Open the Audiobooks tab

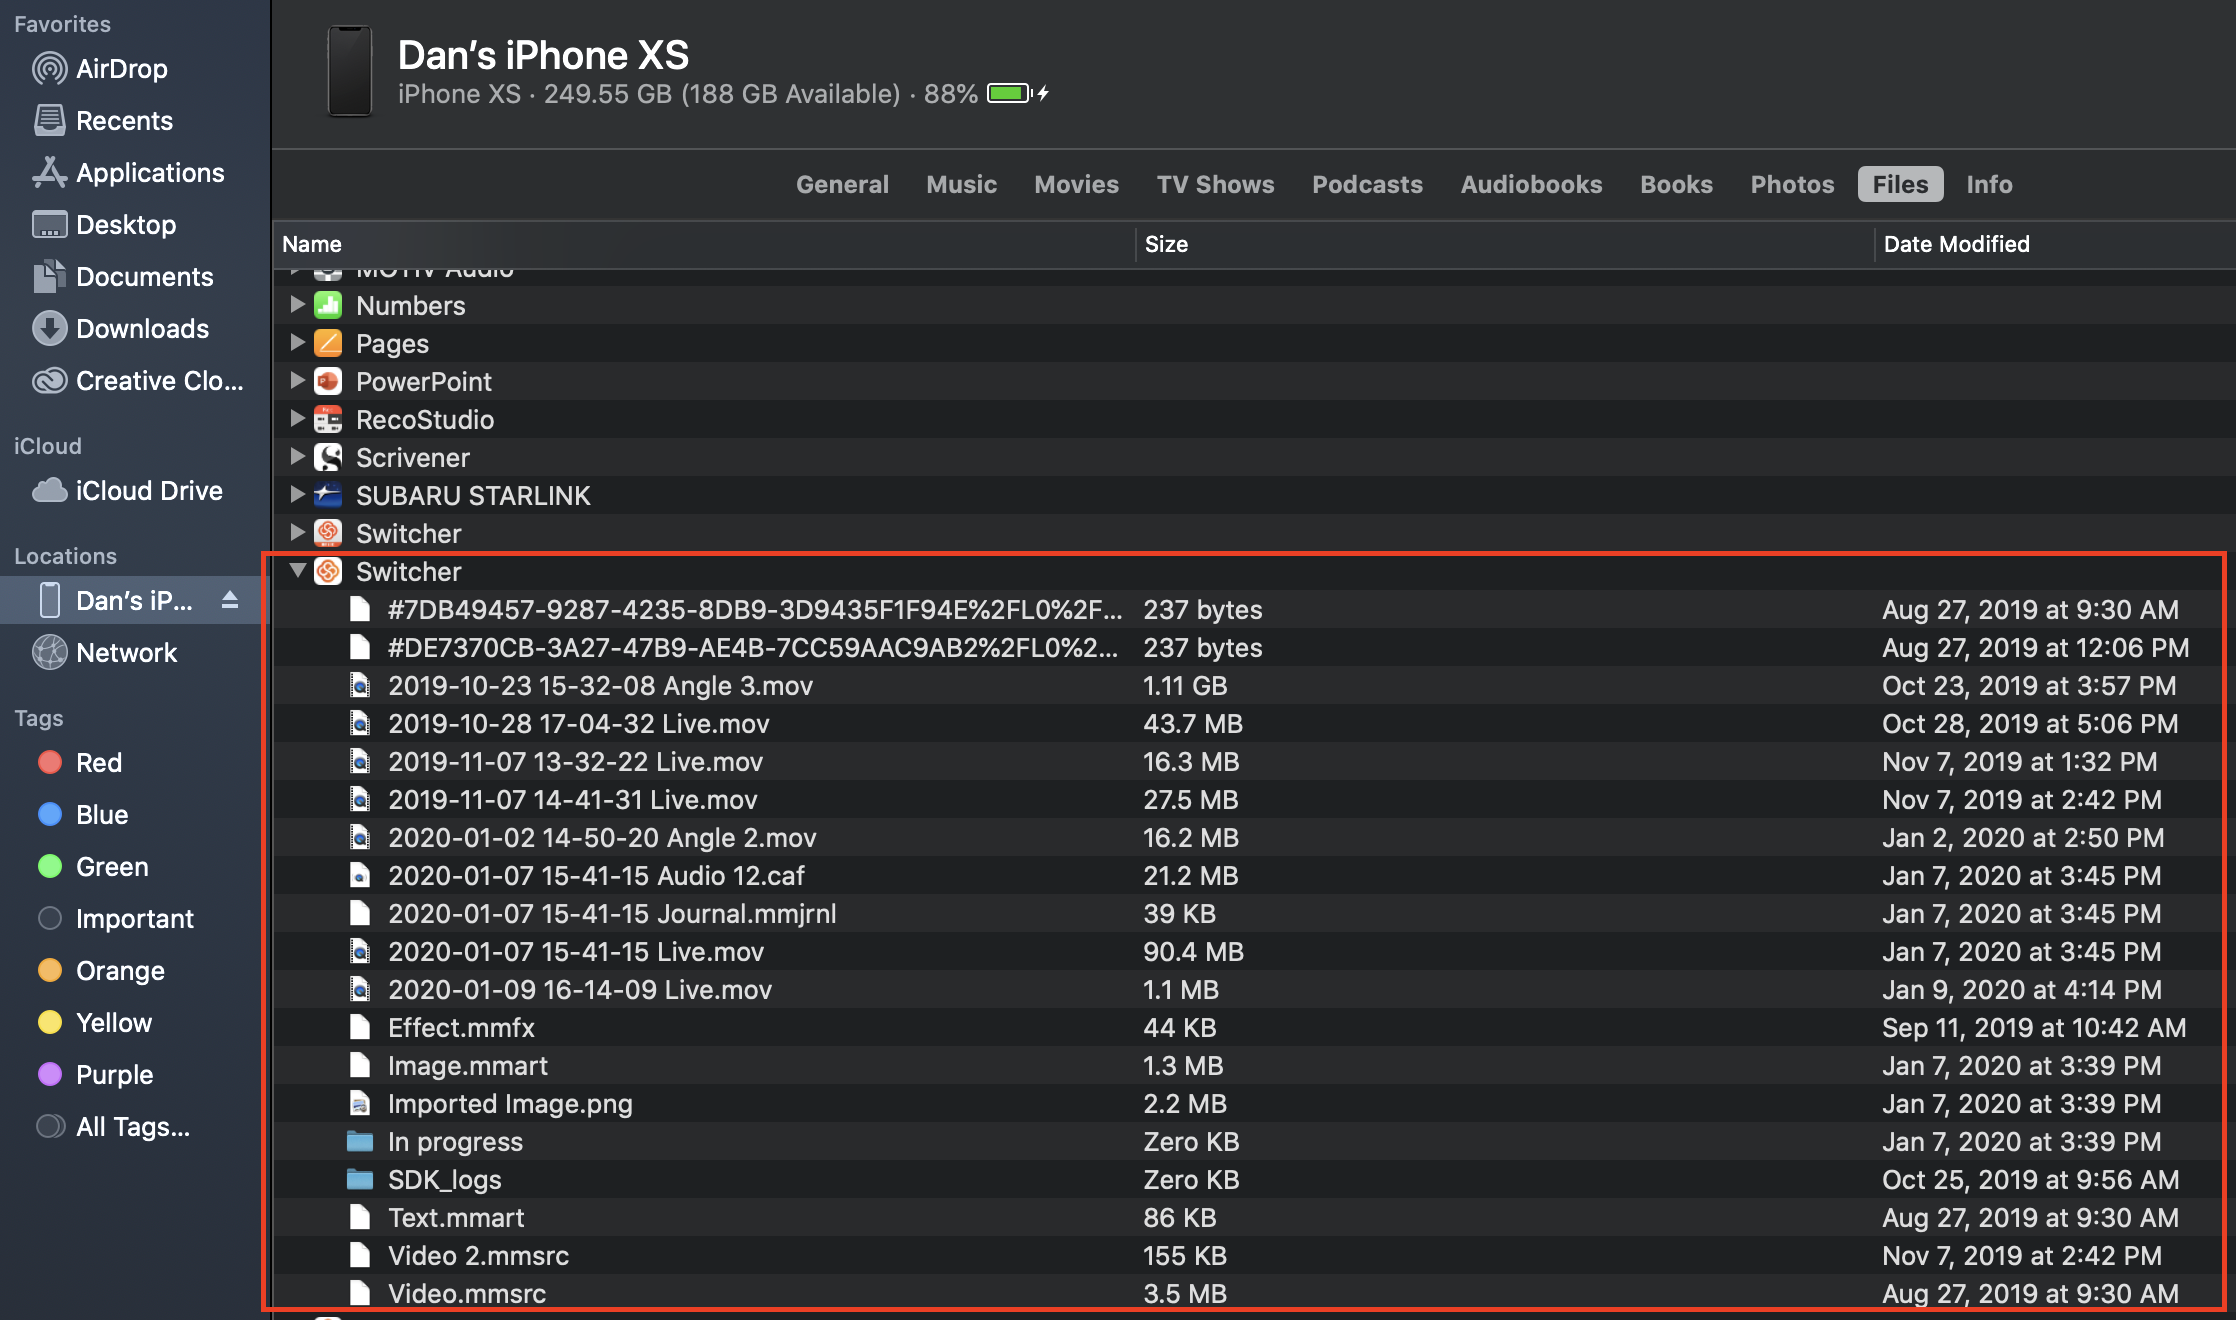point(1531,184)
